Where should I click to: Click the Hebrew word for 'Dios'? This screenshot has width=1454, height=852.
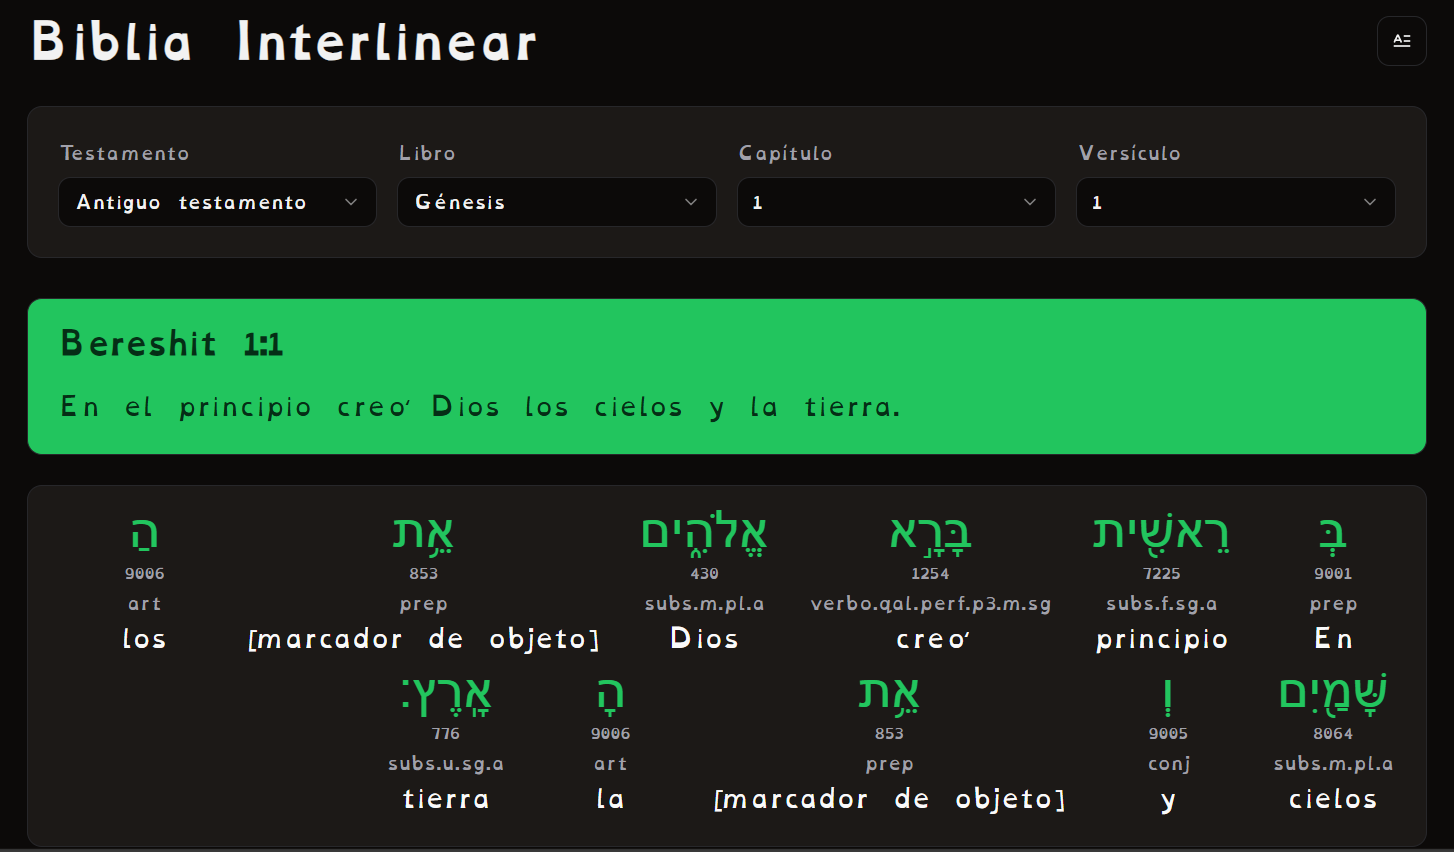pyautogui.click(x=704, y=534)
